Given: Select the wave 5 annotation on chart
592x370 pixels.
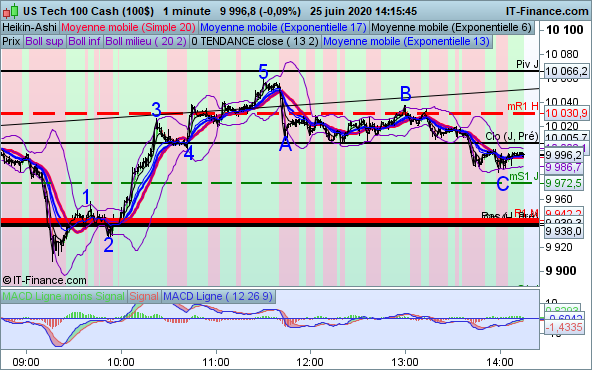Looking at the screenshot, I should point(263,72).
